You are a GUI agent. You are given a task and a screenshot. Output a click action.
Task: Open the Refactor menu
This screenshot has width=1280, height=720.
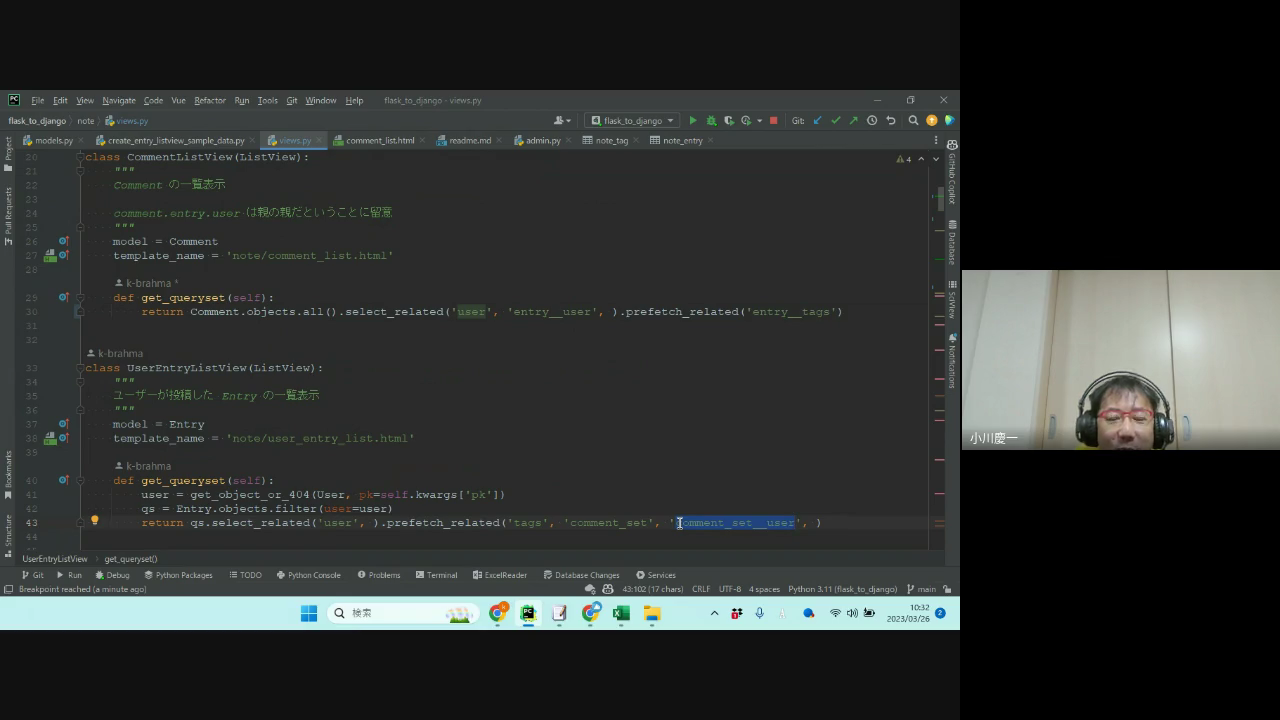tap(209, 101)
